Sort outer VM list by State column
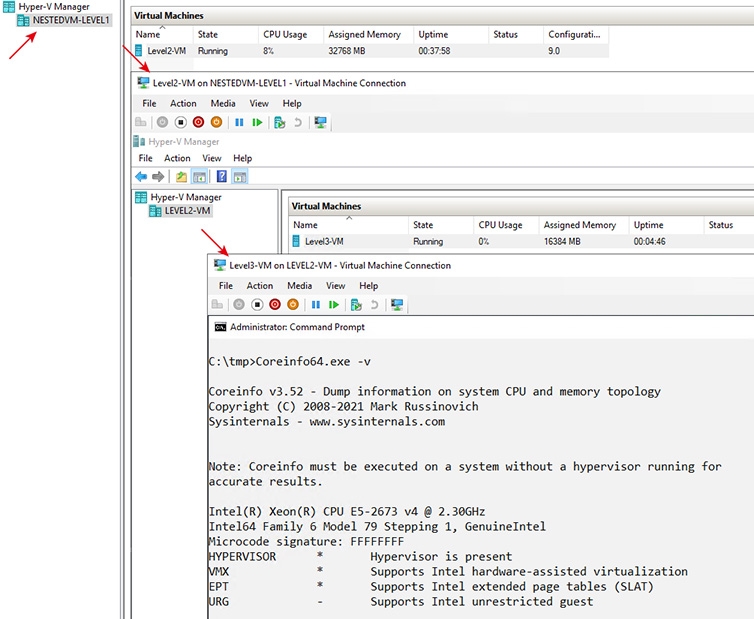This screenshot has height=619, width=754. pos(226,35)
